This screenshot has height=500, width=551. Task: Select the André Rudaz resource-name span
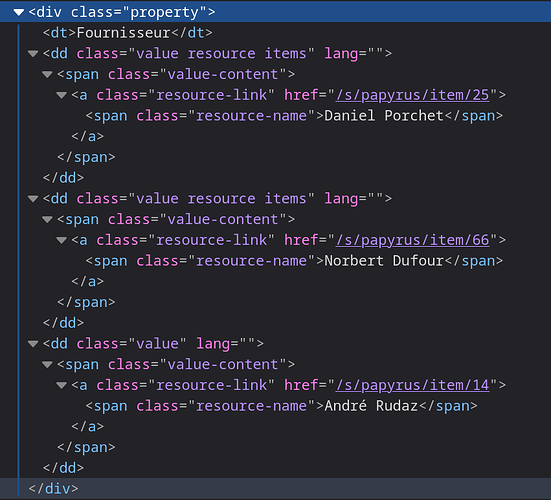click(281, 406)
